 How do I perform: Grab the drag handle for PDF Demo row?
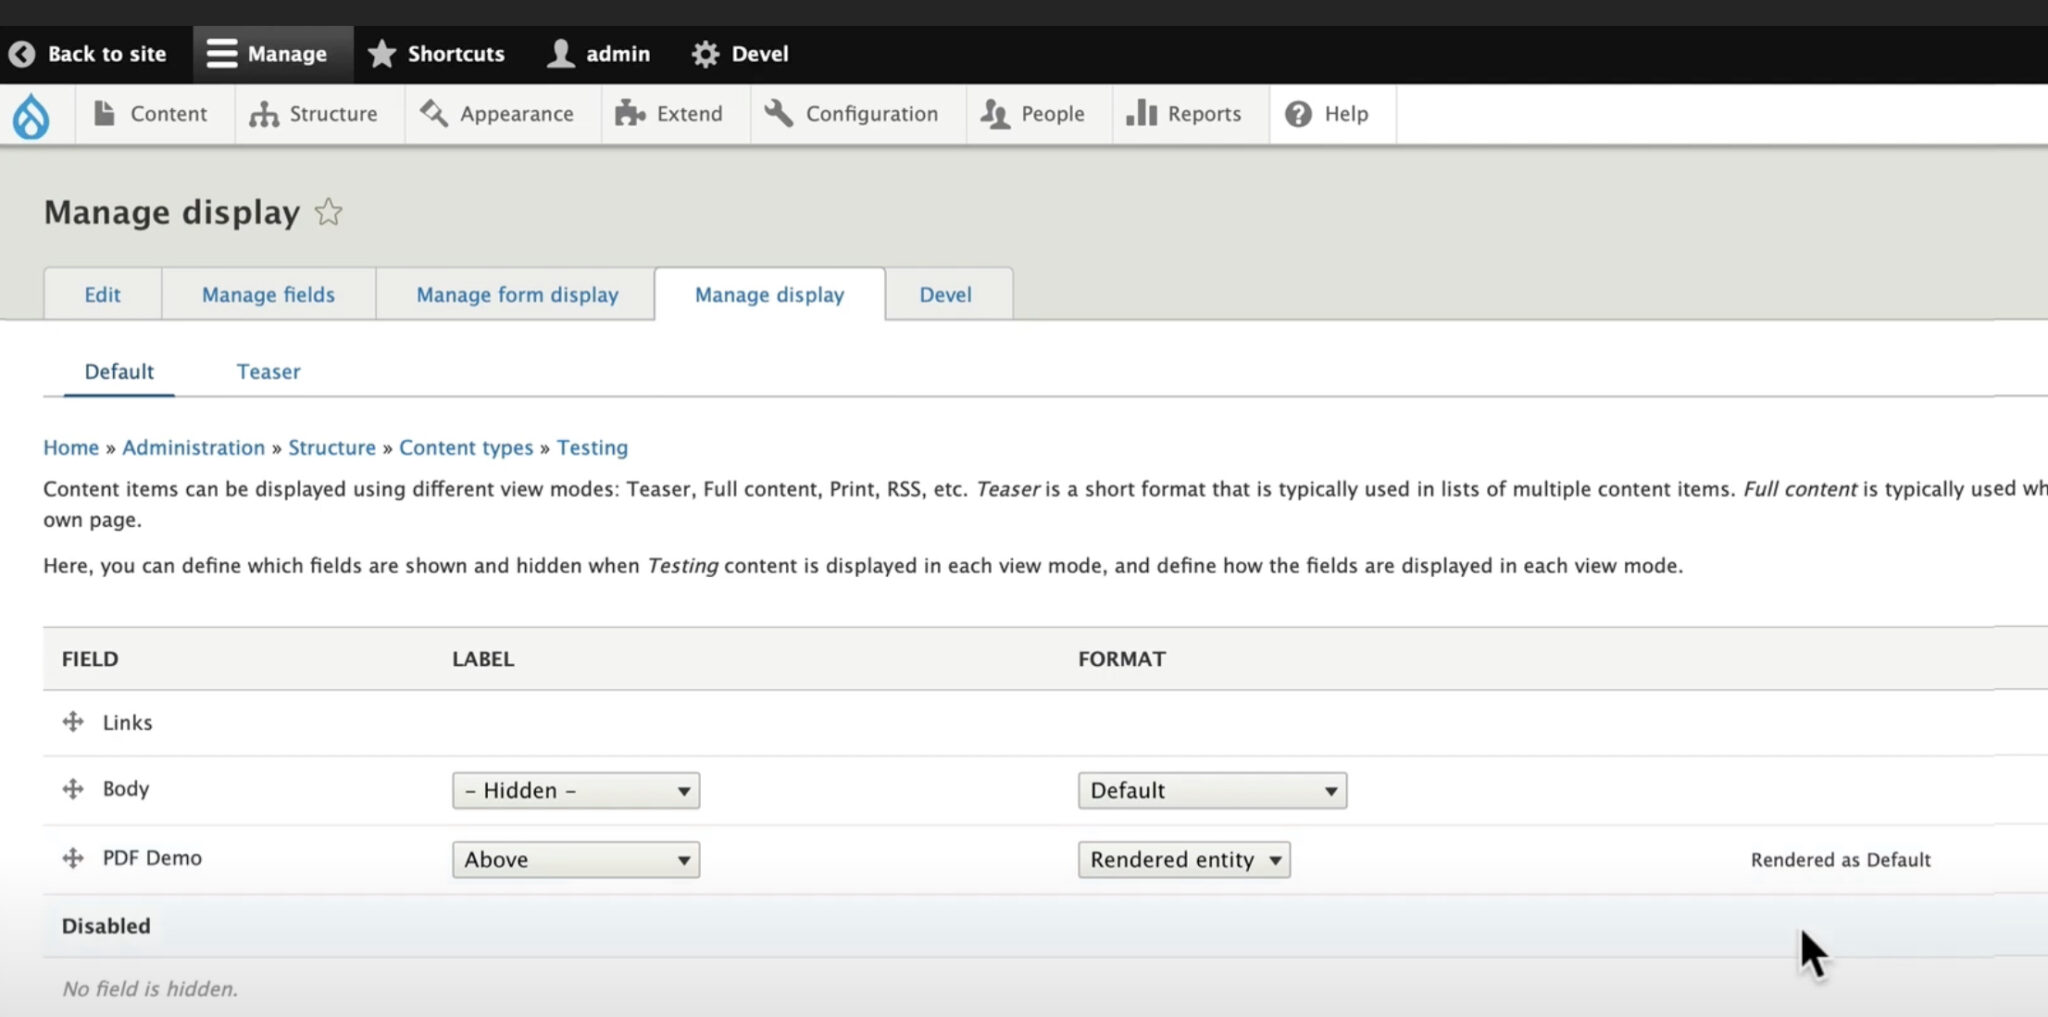click(x=73, y=858)
